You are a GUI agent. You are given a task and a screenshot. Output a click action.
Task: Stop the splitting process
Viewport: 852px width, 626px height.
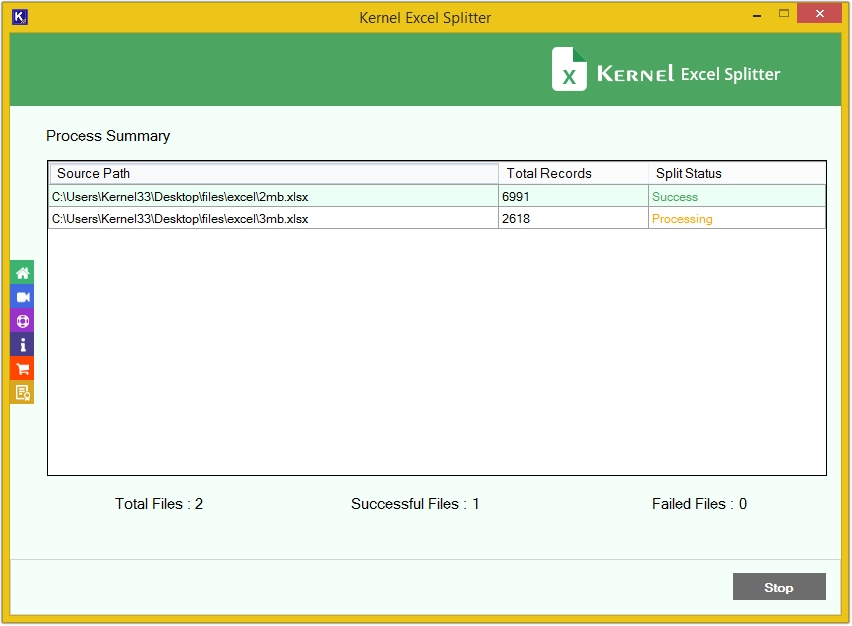(x=779, y=587)
